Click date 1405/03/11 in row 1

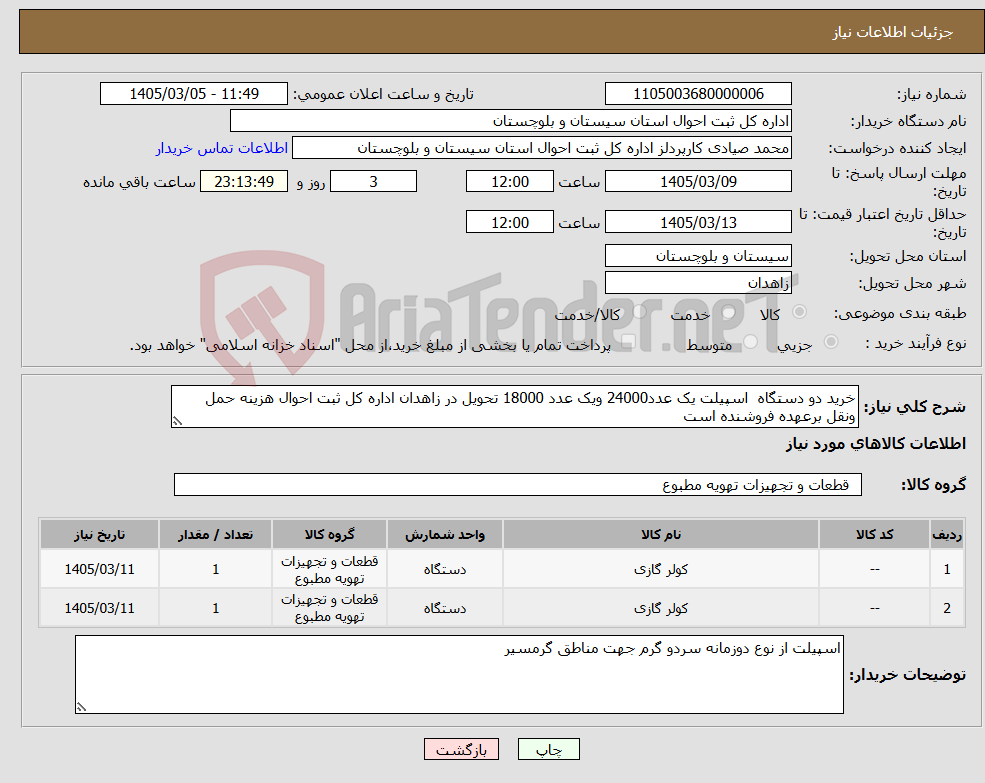[99, 569]
